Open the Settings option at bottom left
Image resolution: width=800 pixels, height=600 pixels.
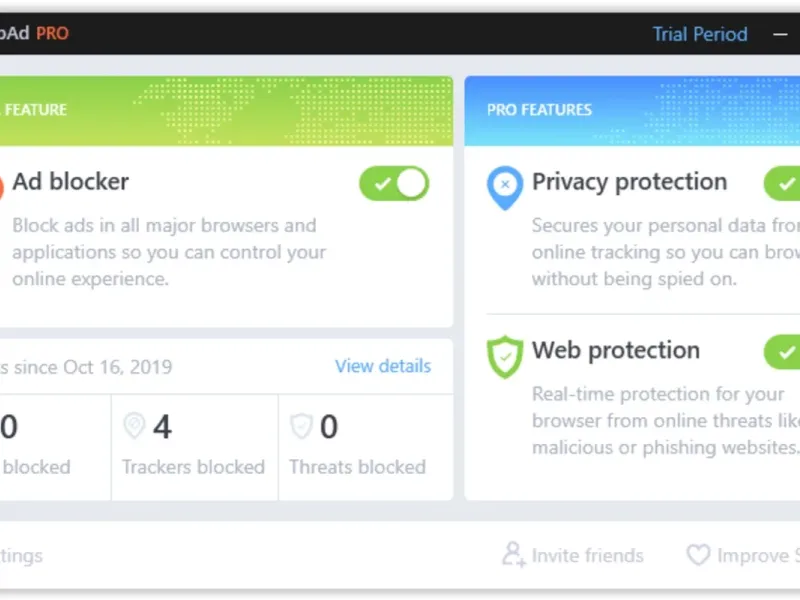(20, 555)
